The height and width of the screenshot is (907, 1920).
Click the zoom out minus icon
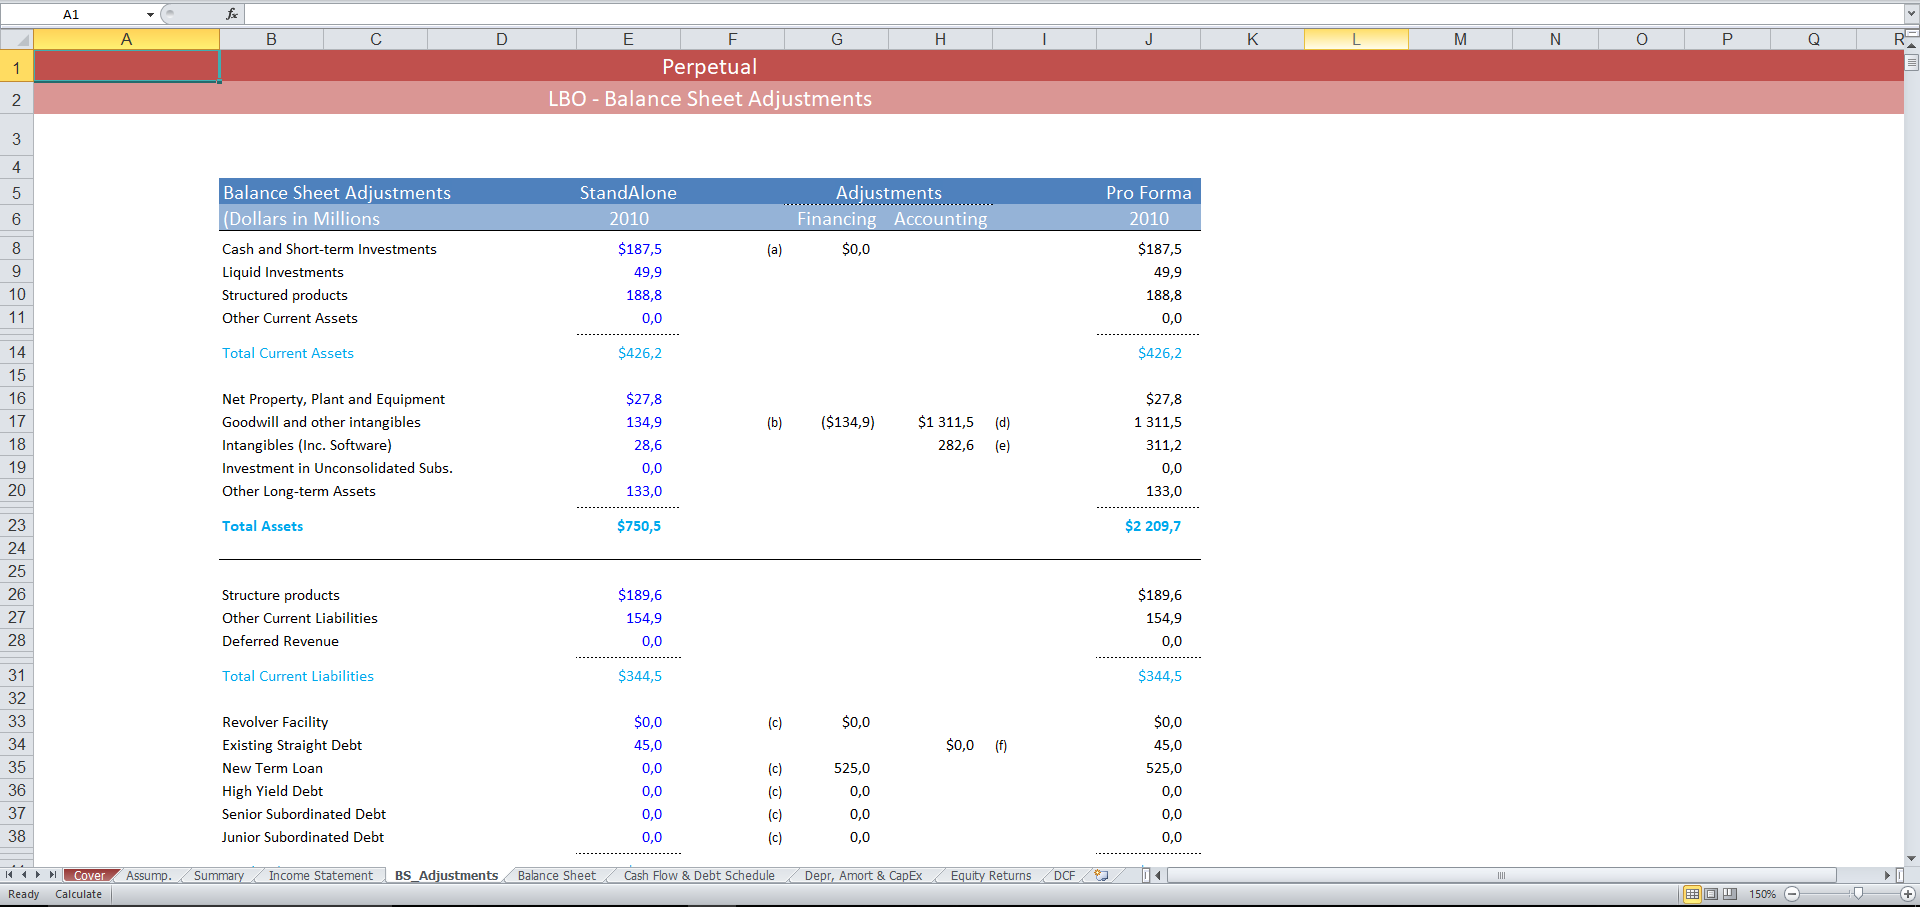click(x=1792, y=894)
